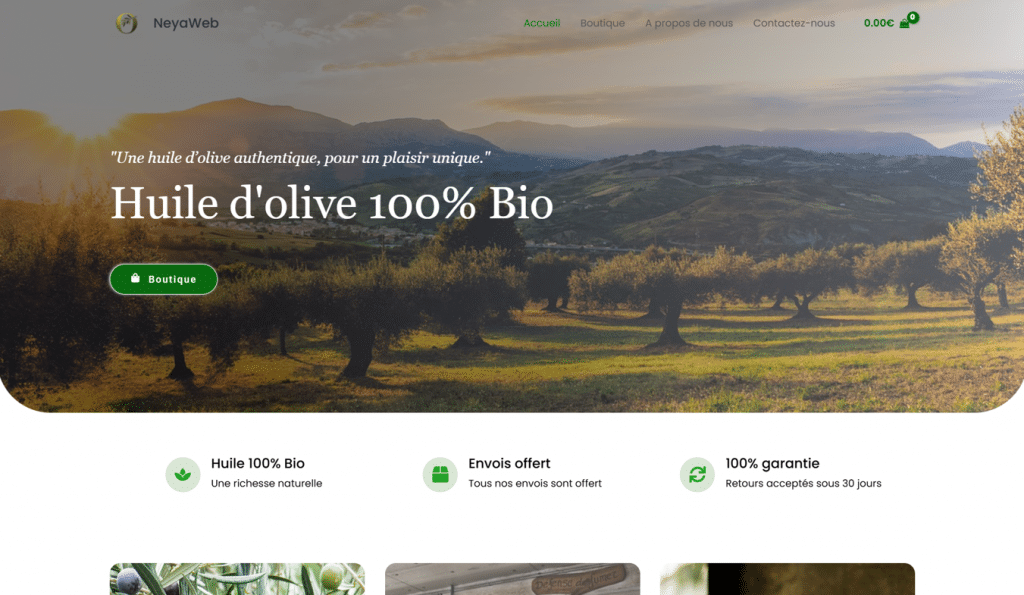Viewport: 1024px width, 595px height.
Task: Click the refresh arrows icon beside 100% garantie
Action: coord(697,474)
